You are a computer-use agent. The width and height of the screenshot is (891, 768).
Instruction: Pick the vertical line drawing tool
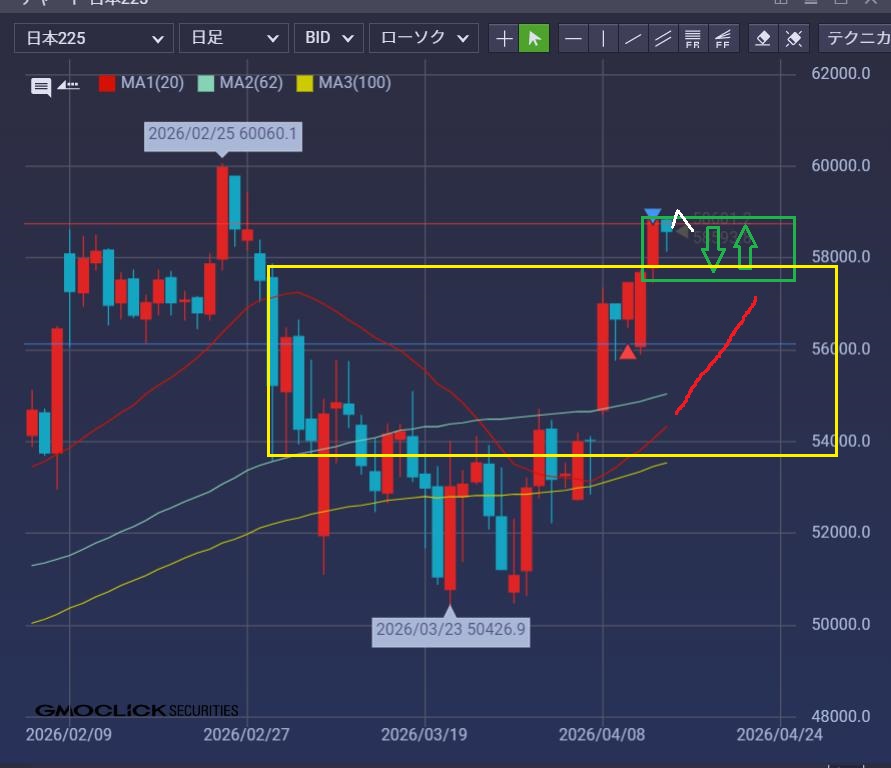tap(603, 39)
